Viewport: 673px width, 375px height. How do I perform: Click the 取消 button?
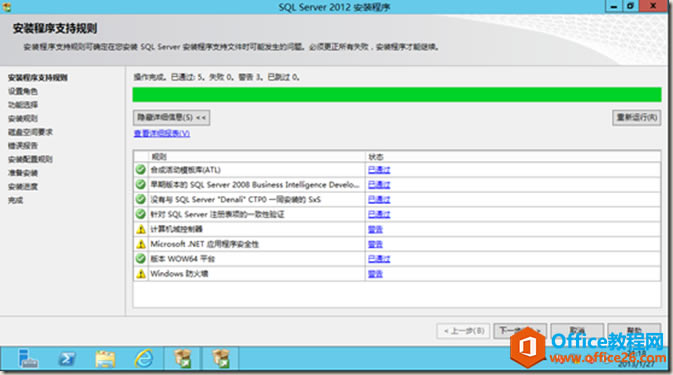[577, 331]
